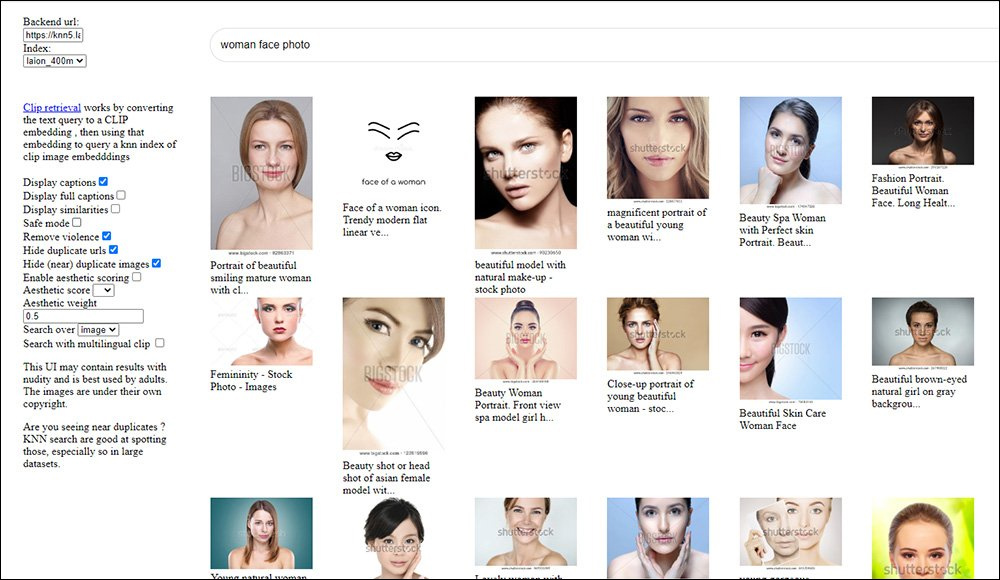The height and width of the screenshot is (580, 1000).
Task: Enable Display similarities
Action: tap(116, 209)
